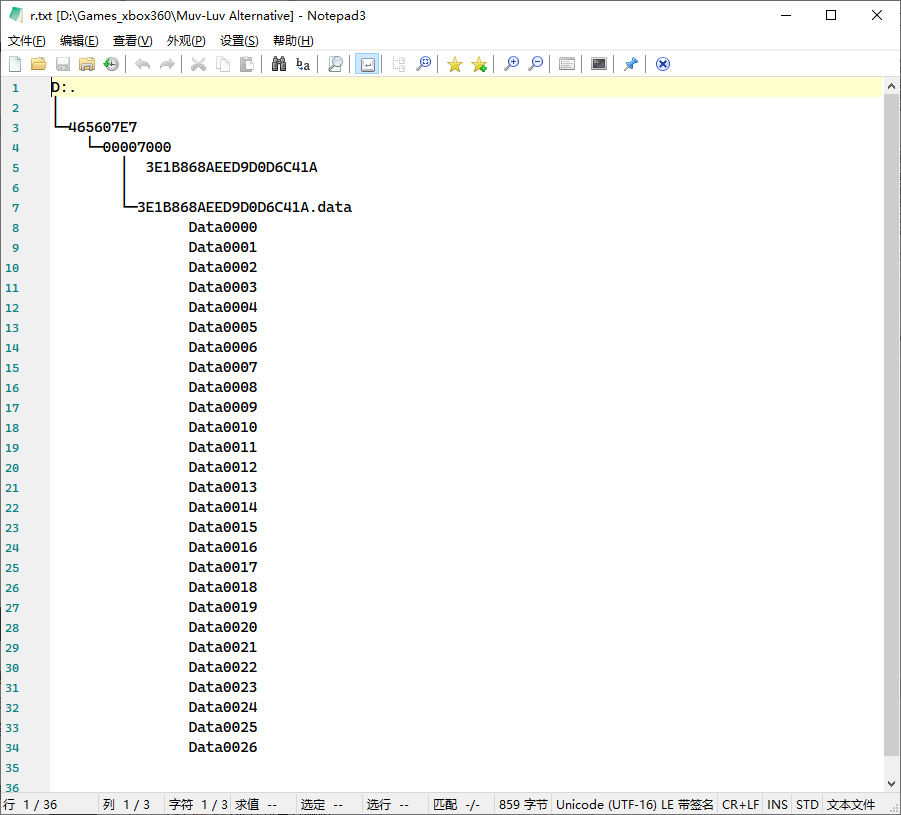Click the 文本文件 scheme status field
The height and width of the screenshot is (815, 901).
[851, 805]
